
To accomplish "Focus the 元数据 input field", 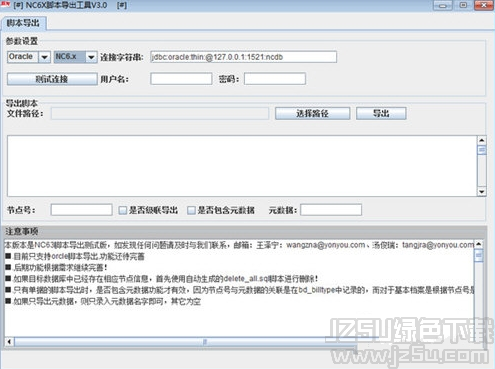I will click(331, 210).
